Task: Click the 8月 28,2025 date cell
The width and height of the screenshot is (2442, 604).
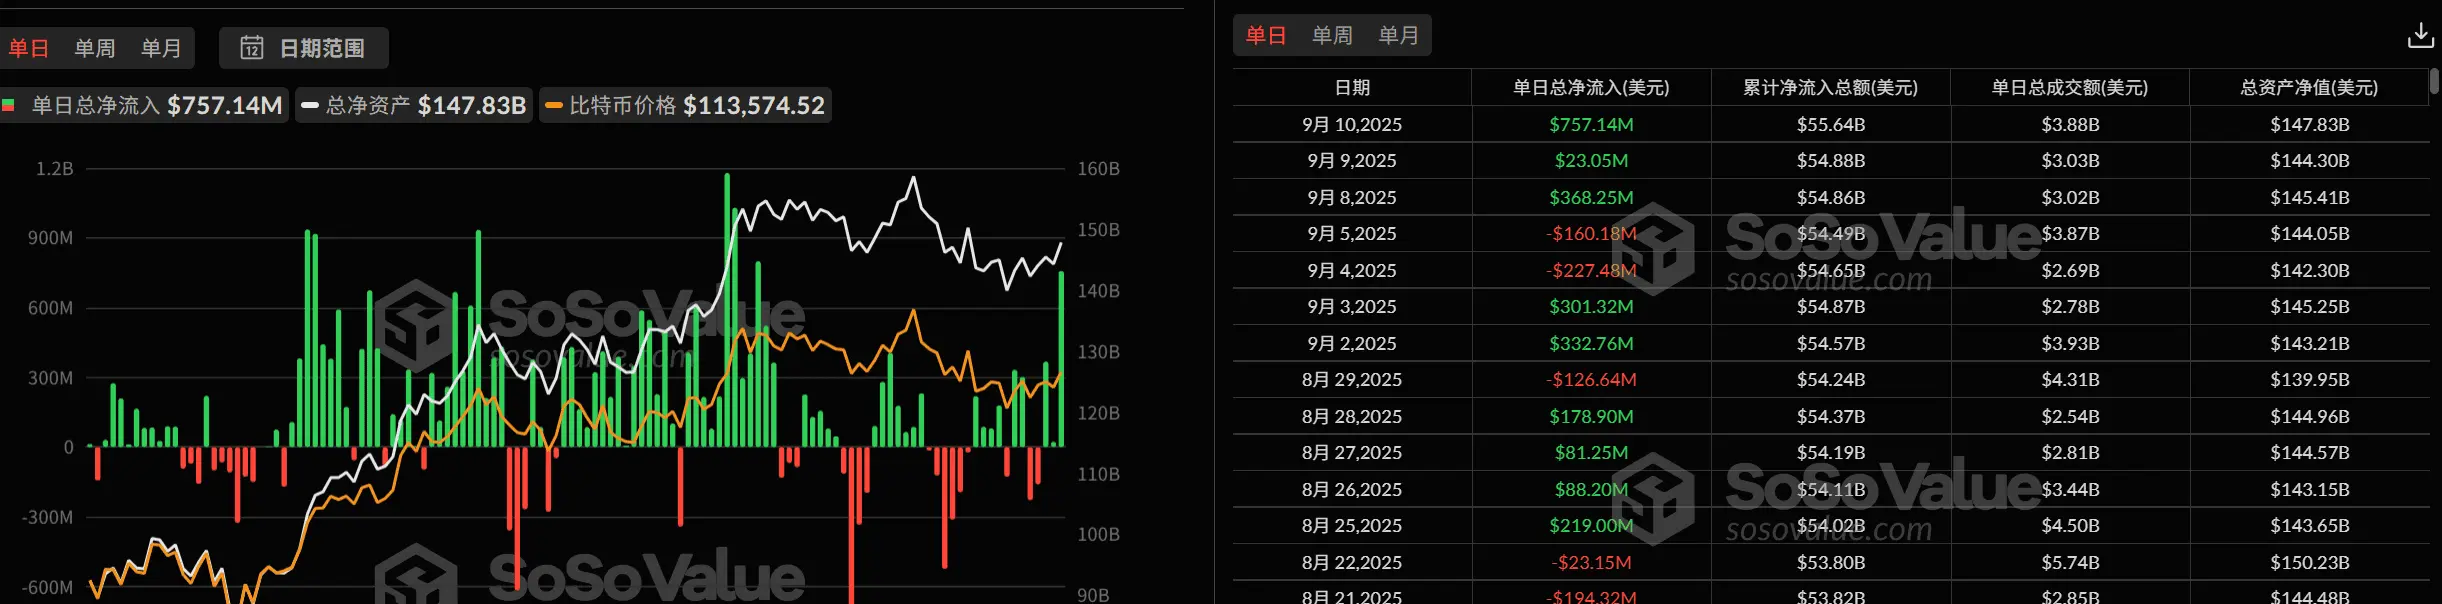Action: click(1352, 416)
